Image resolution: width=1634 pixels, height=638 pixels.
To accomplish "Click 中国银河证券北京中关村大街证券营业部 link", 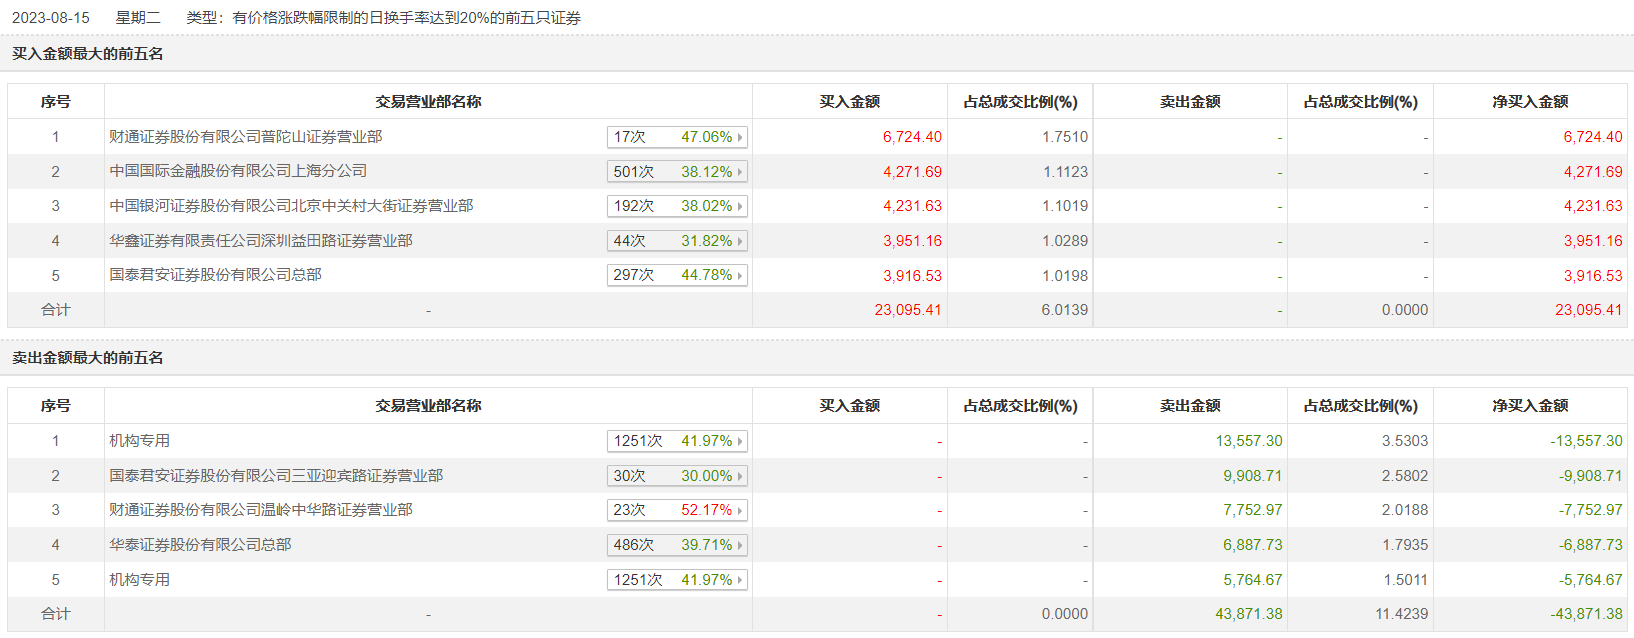I will [291, 206].
